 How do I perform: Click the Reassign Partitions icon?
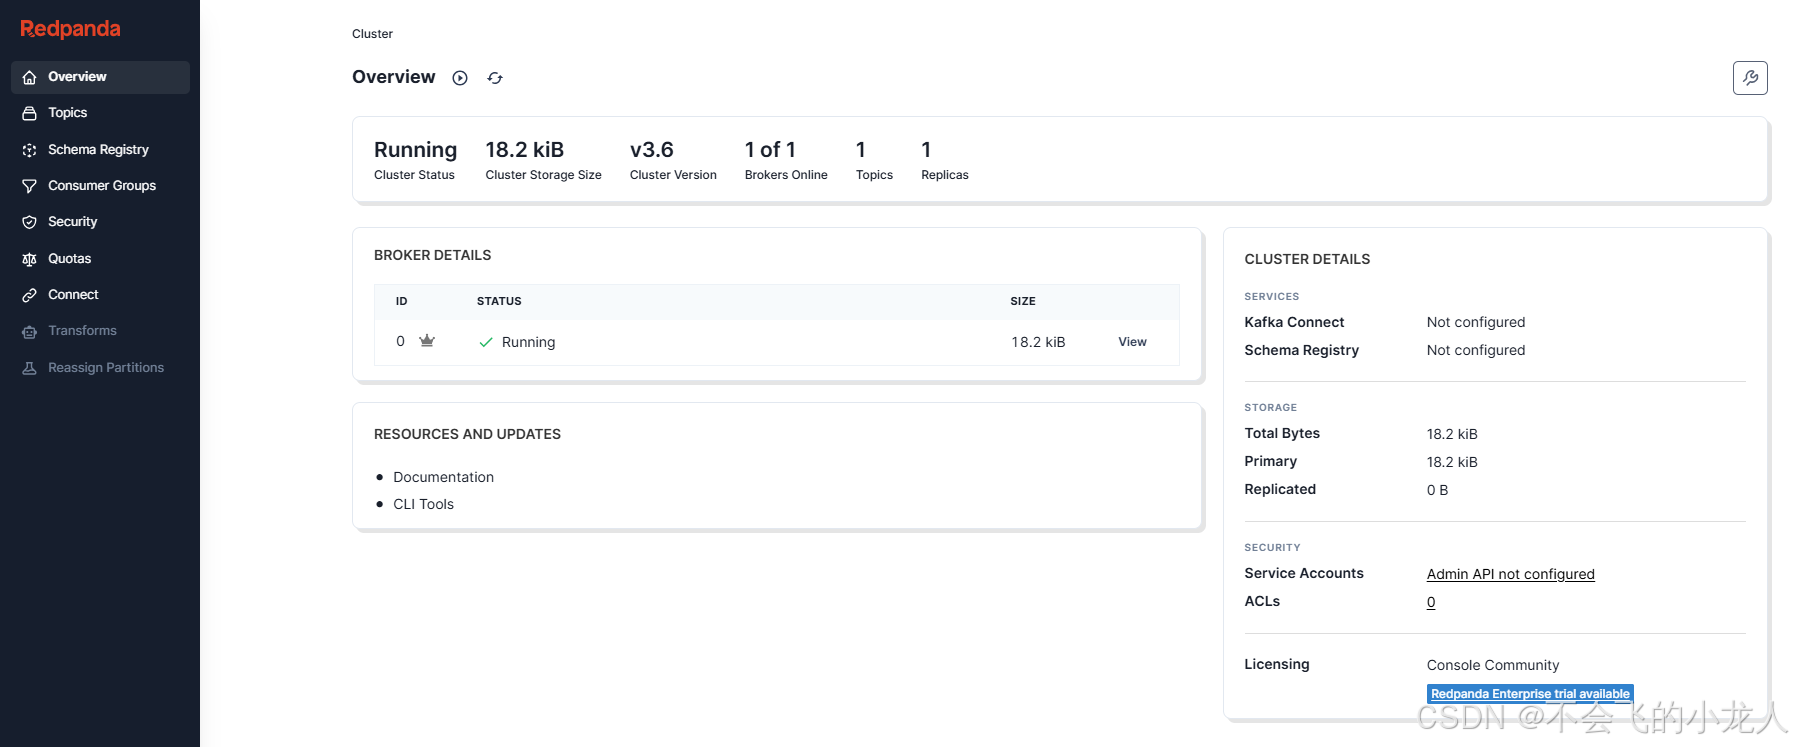[x=30, y=368]
